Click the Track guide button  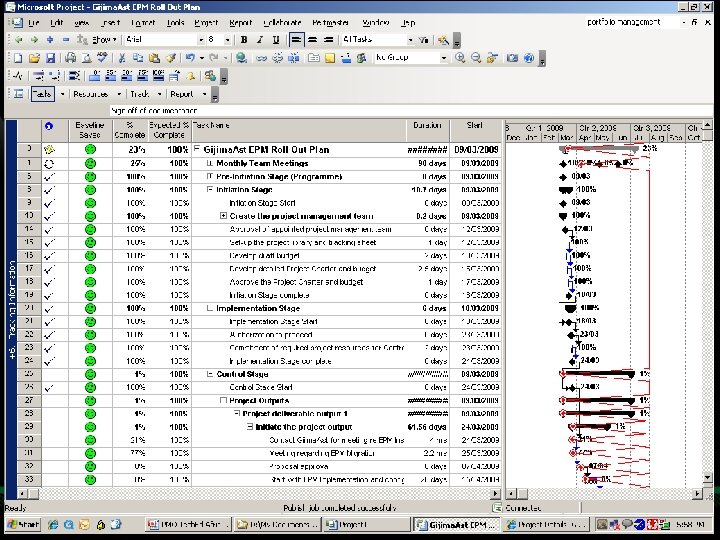[x=140, y=94]
